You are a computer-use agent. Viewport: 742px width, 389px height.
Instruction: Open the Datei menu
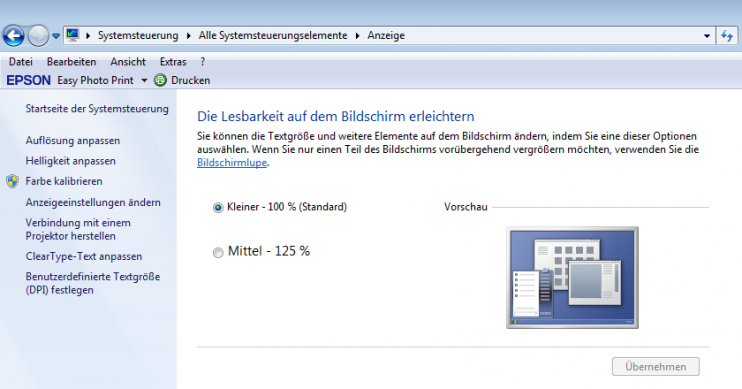[21, 62]
